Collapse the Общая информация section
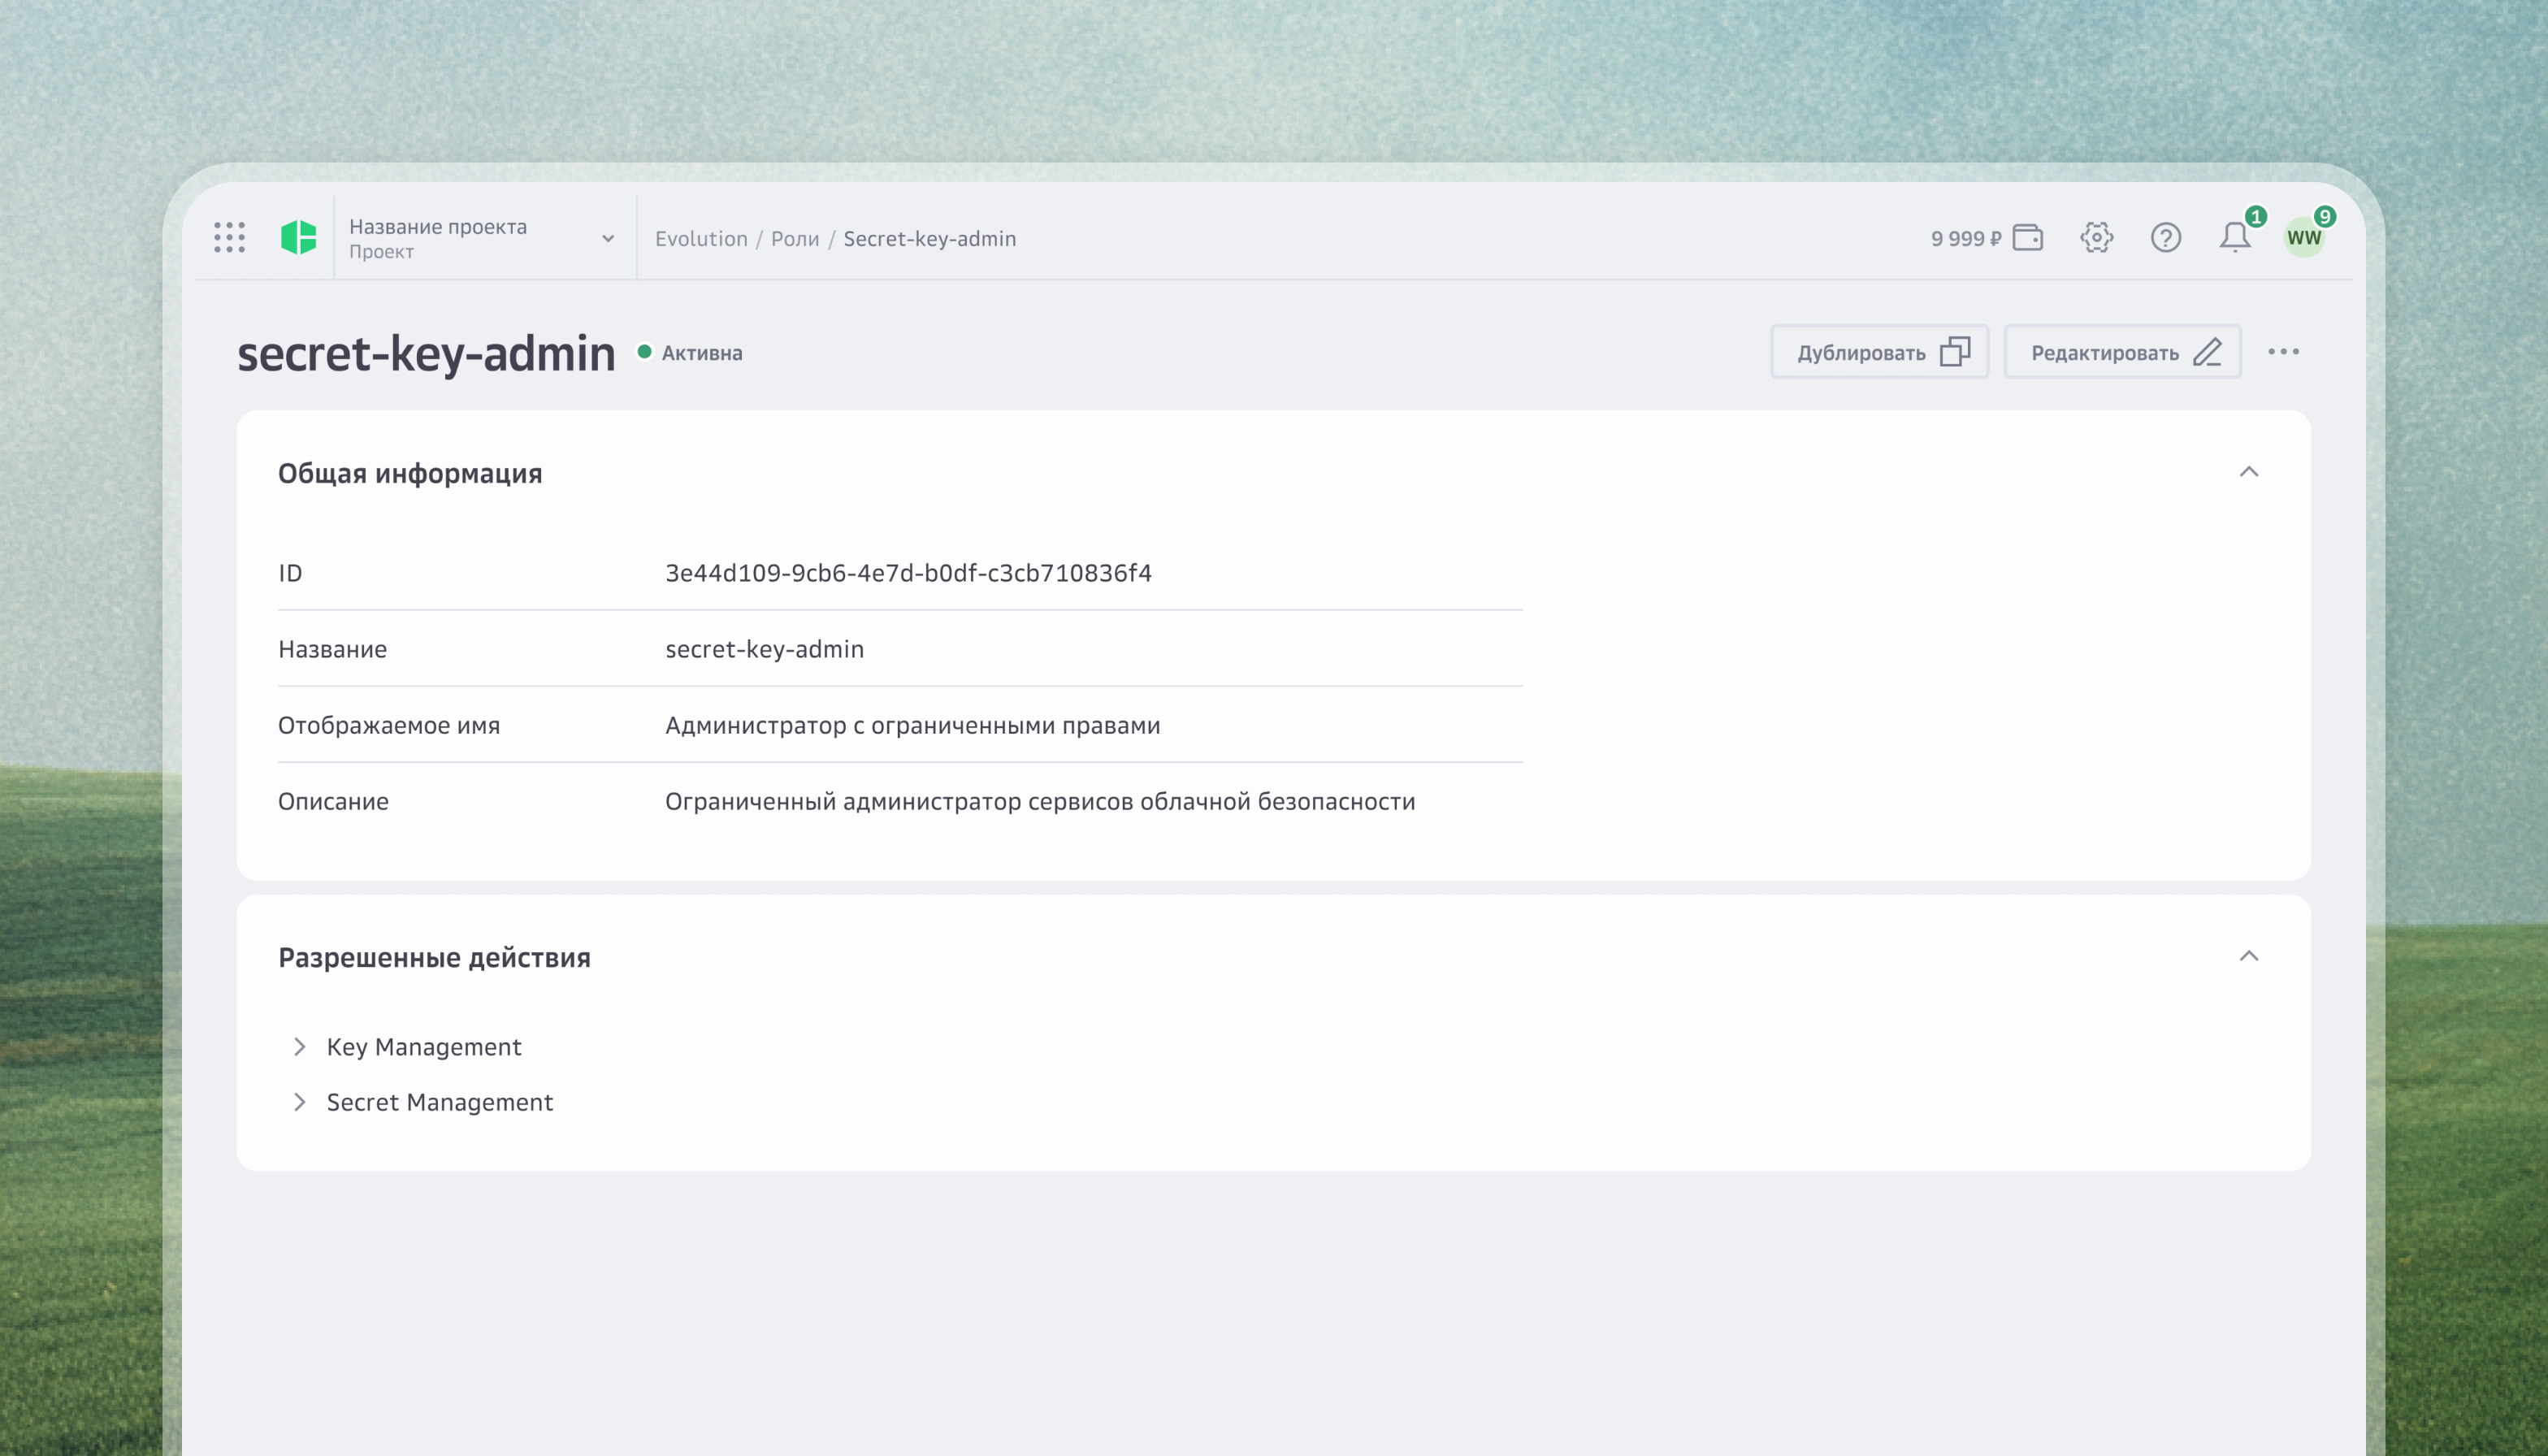 (2249, 472)
